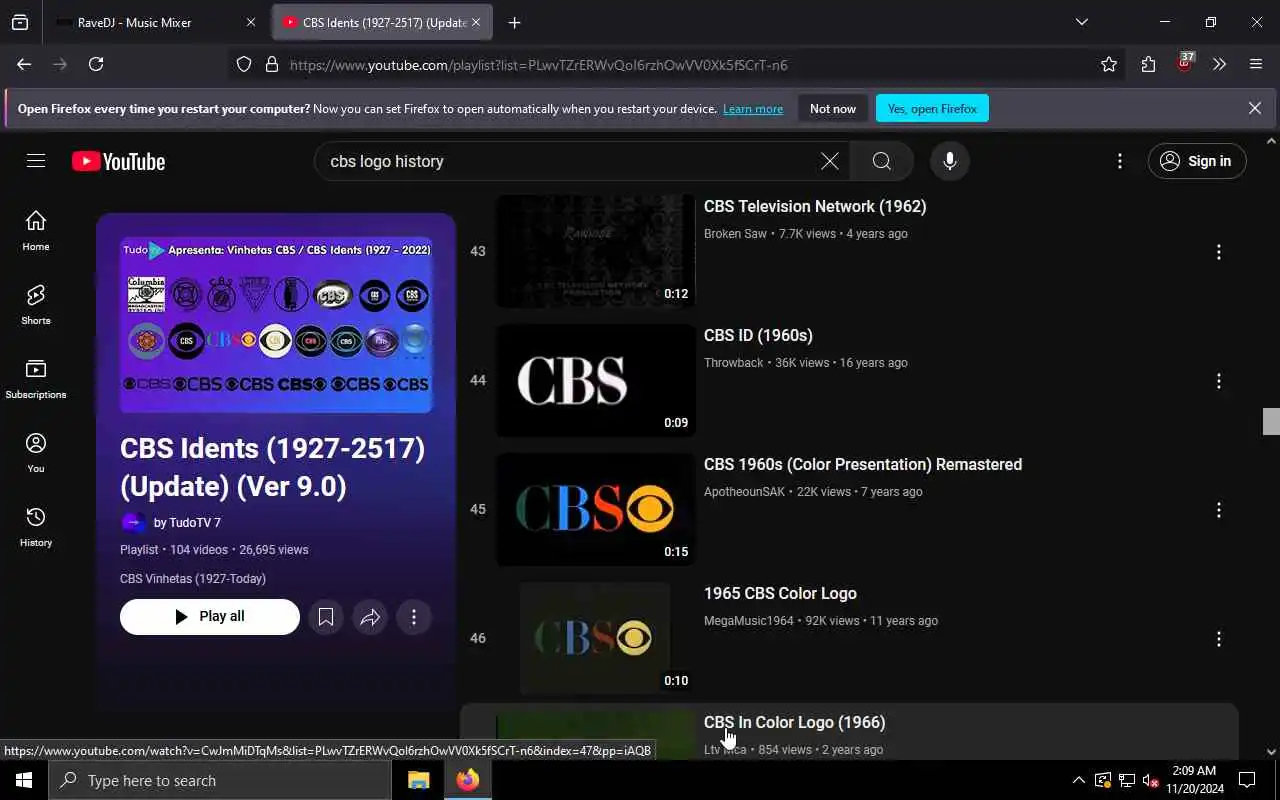Go back with Firefox back arrow

pyautogui.click(x=24, y=64)
